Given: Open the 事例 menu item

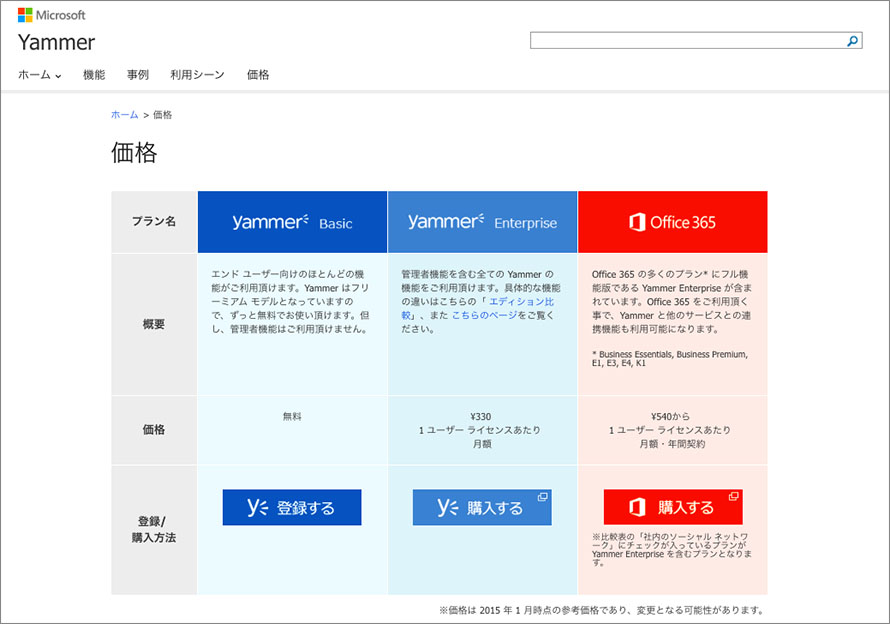Looking at the screenshot, I should [137, 75].
